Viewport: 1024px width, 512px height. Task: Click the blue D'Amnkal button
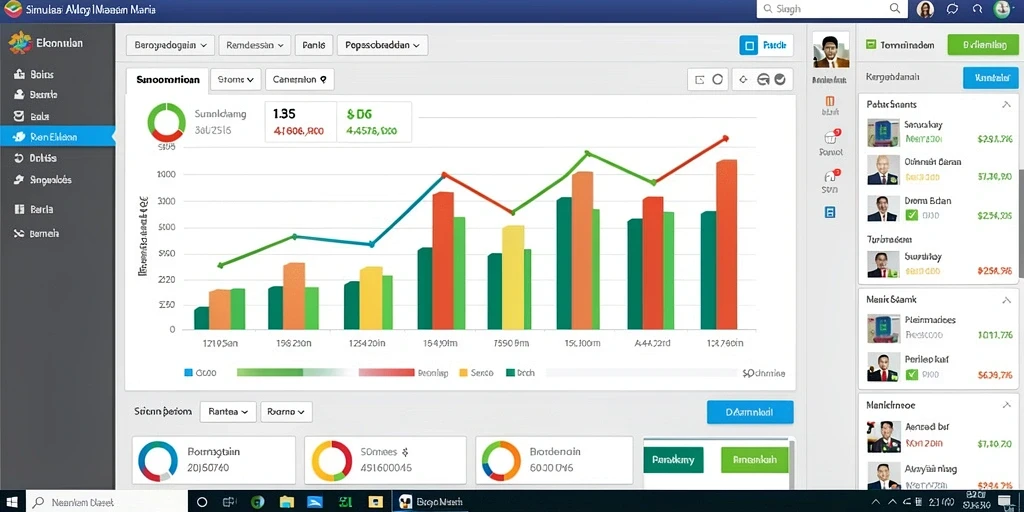[750, 412]
